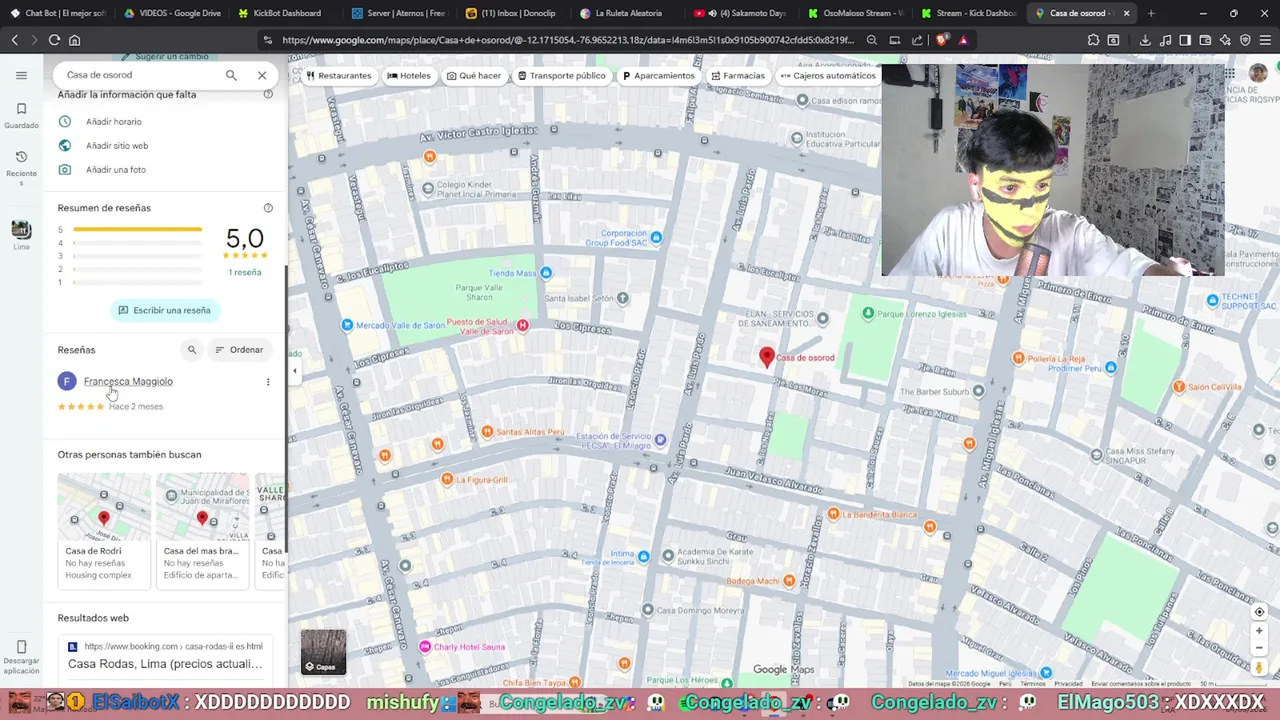The width and height of the screenshot is (1280, 720).
Task: Clear the search with the X icon
Action: 262,75
